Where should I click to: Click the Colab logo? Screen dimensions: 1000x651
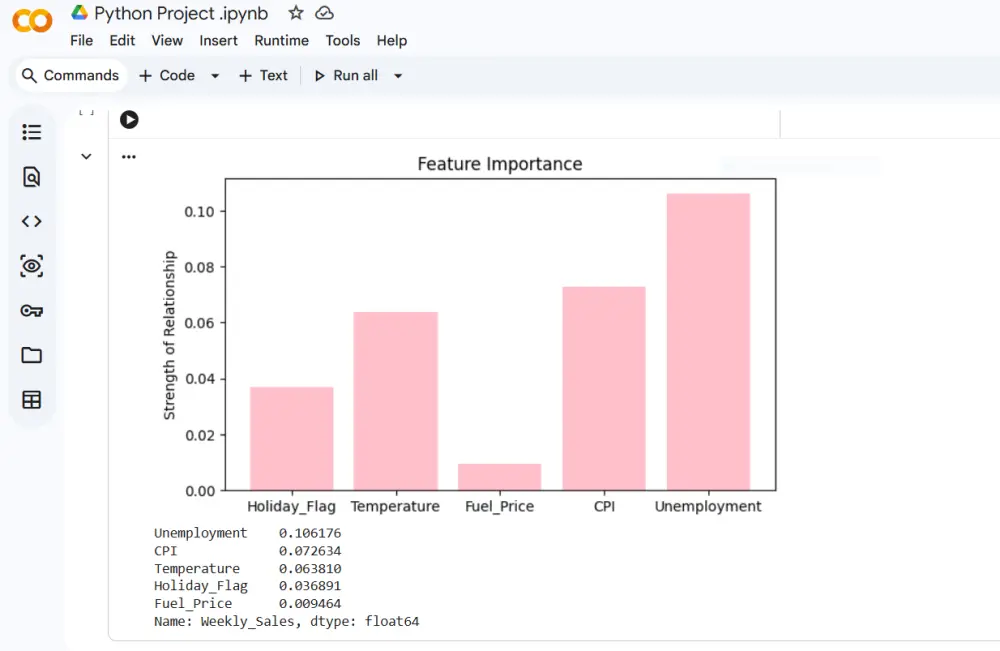31,21
